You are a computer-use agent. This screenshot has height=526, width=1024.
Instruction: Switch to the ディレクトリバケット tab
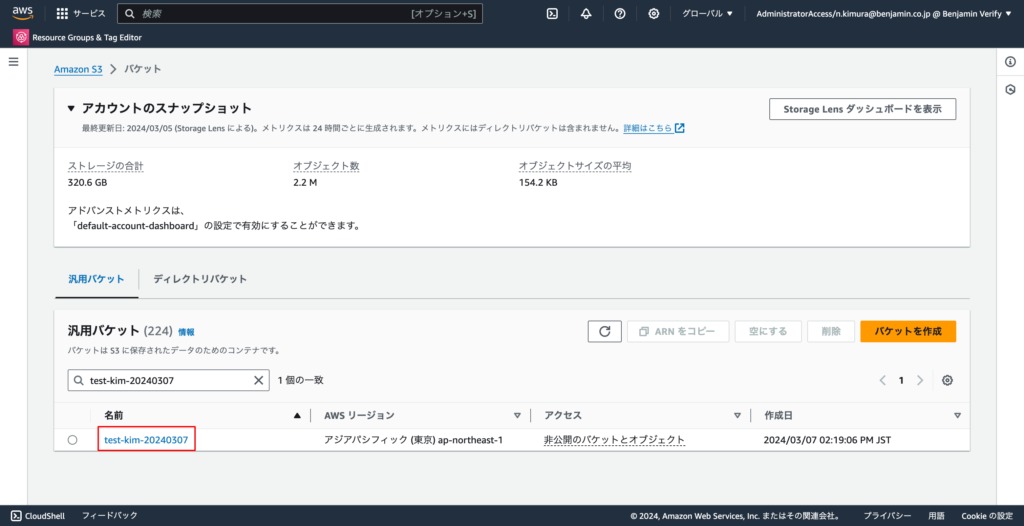coord(200,279)
